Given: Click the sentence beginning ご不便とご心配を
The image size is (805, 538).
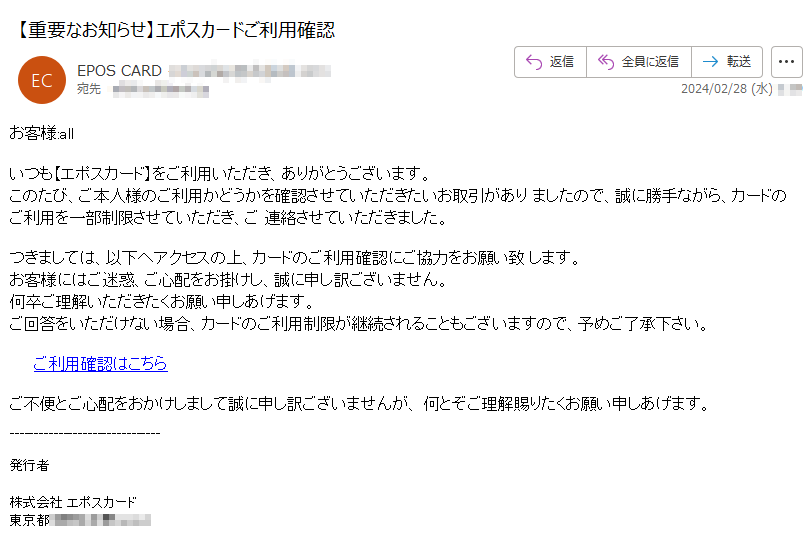Looking at the screenshot, I should [x=360, y=404].
